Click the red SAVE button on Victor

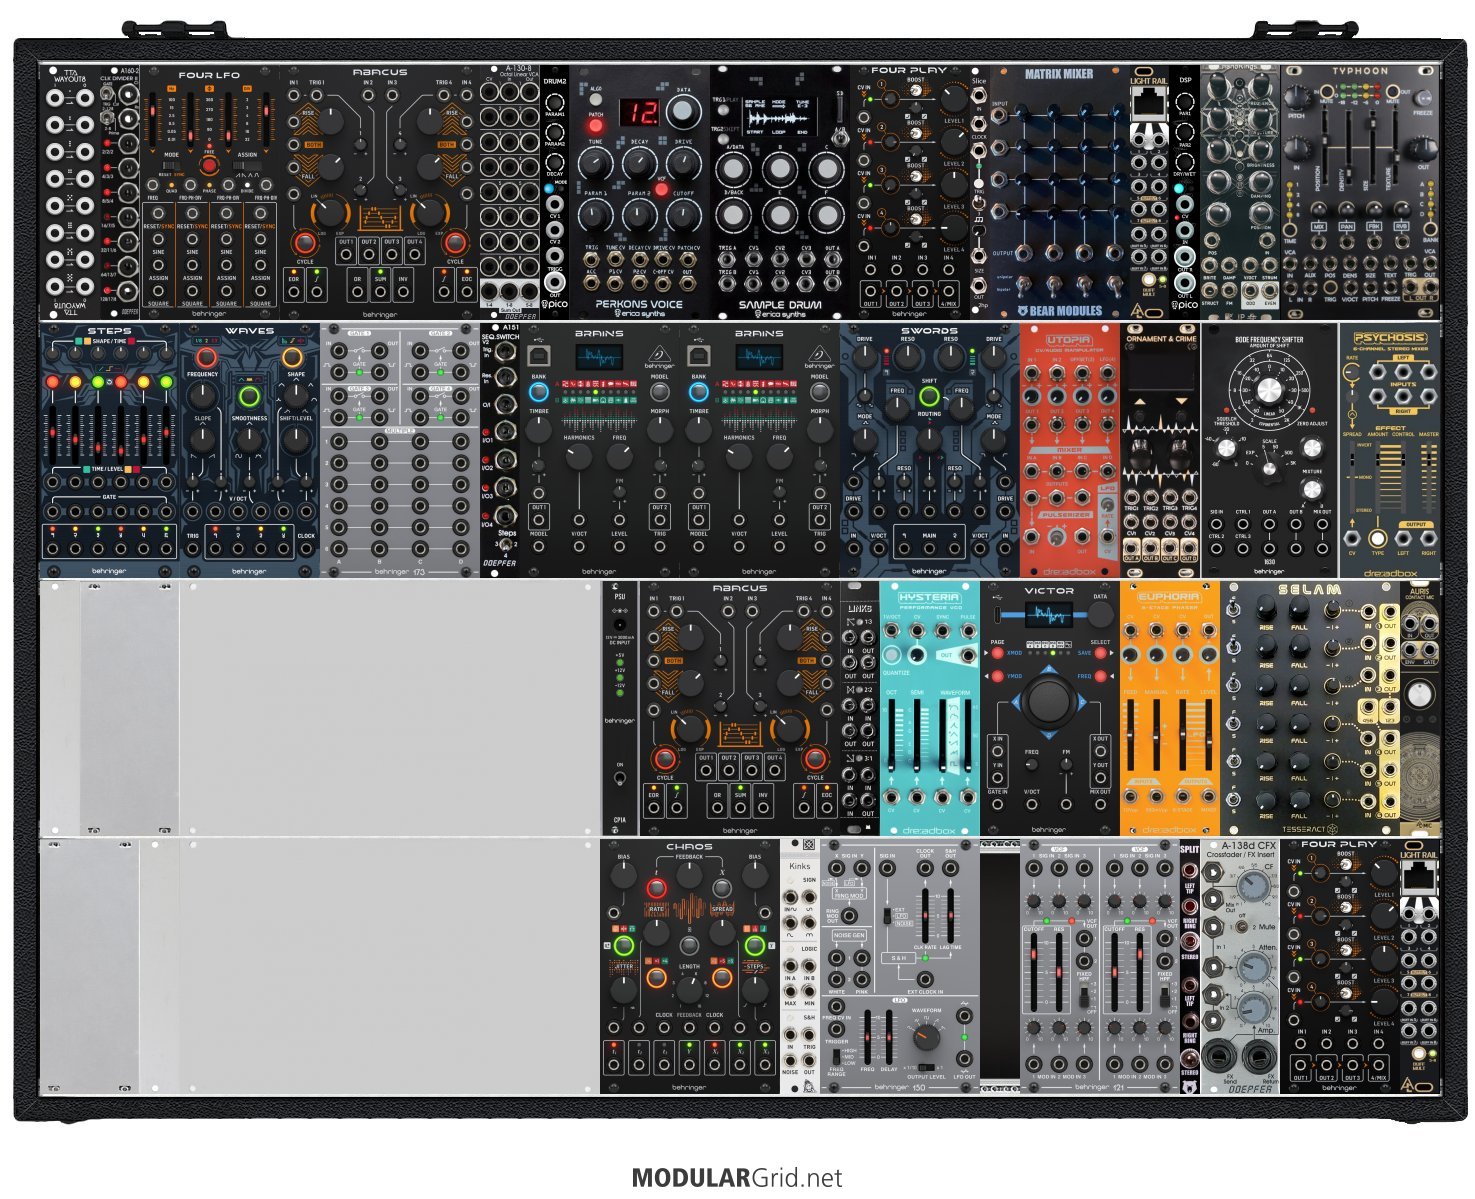[1102, 652]
